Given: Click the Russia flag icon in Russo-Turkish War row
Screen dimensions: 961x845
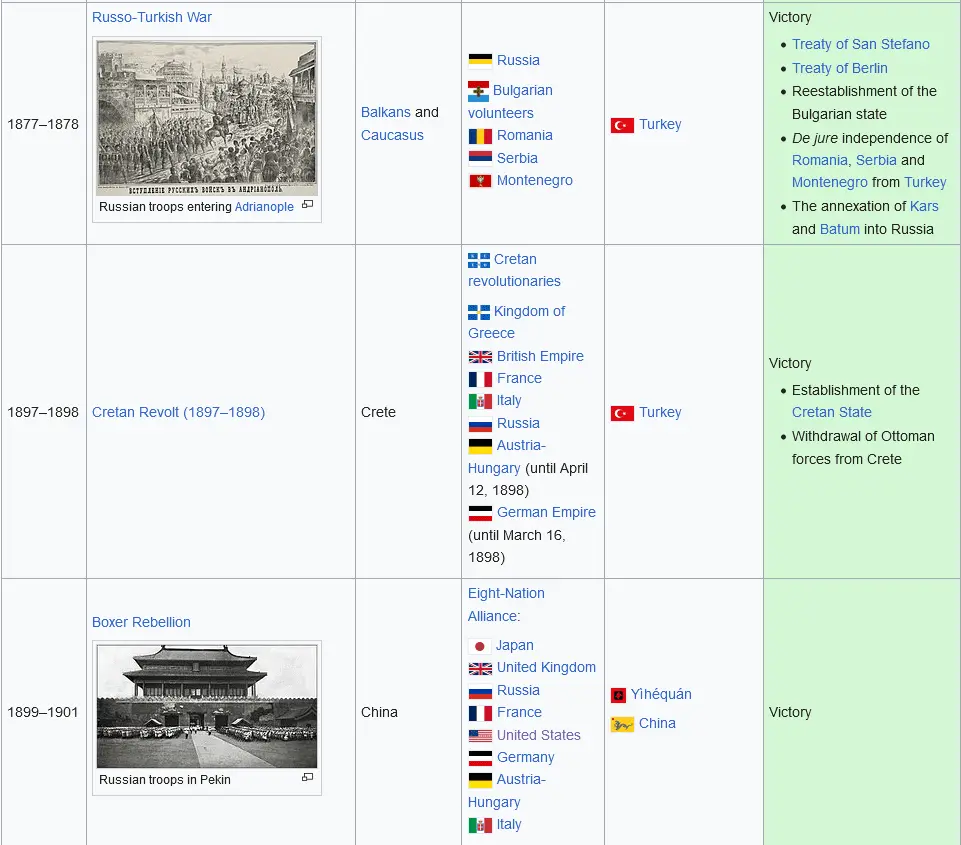Looking at the screenshot, I should (x=480, y=60).
